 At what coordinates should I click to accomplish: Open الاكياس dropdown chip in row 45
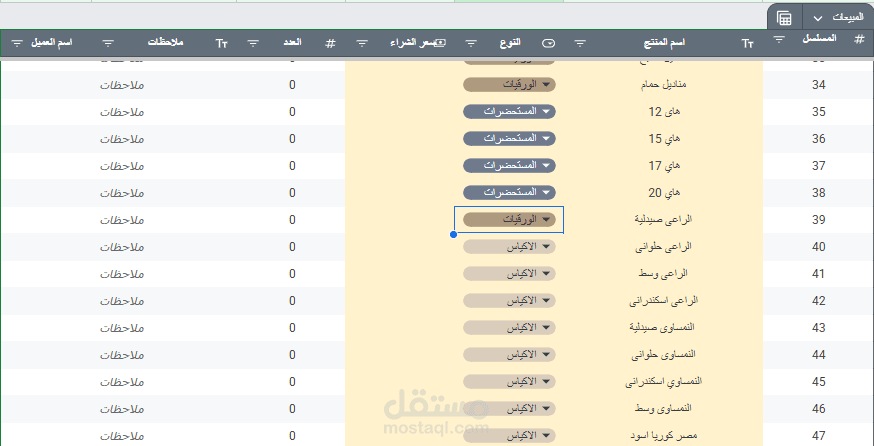click(x=509, y=381)
